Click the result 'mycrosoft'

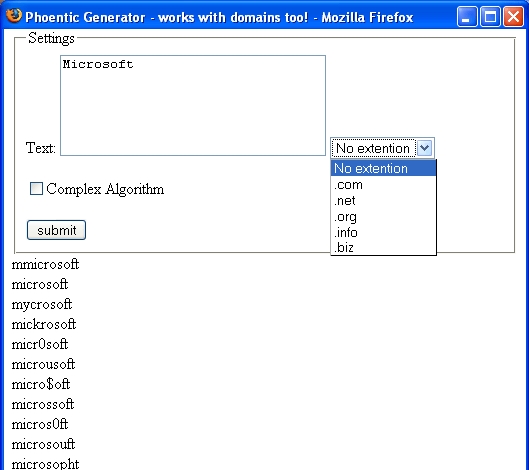tap(42, 305)
